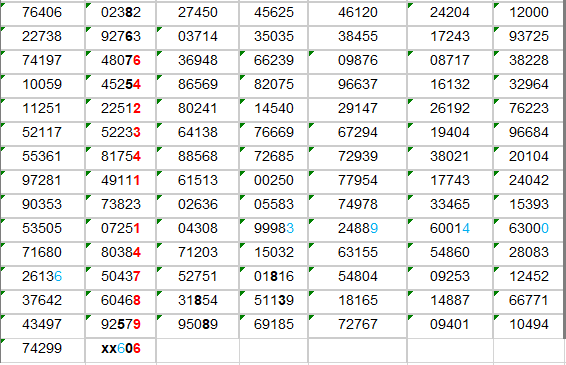Select cell 45254
The width and height of the screenshot is (566, 365).
[121, 85]
